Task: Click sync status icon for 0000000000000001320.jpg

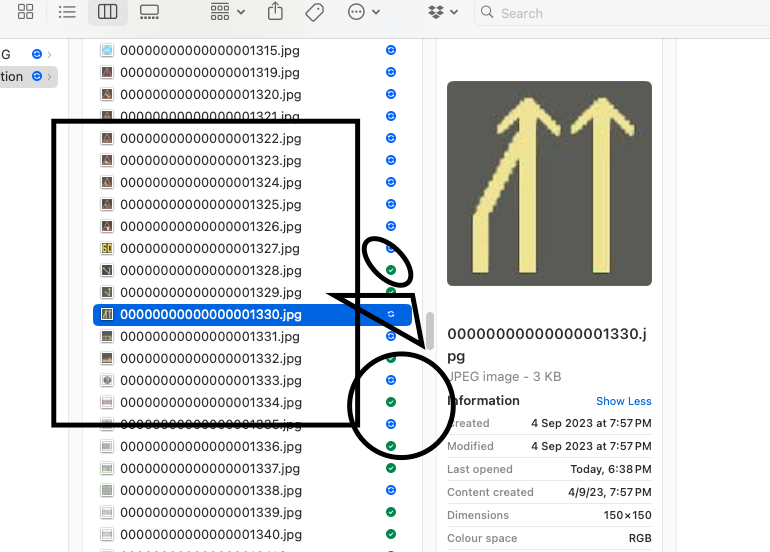Action: point(391,94)
